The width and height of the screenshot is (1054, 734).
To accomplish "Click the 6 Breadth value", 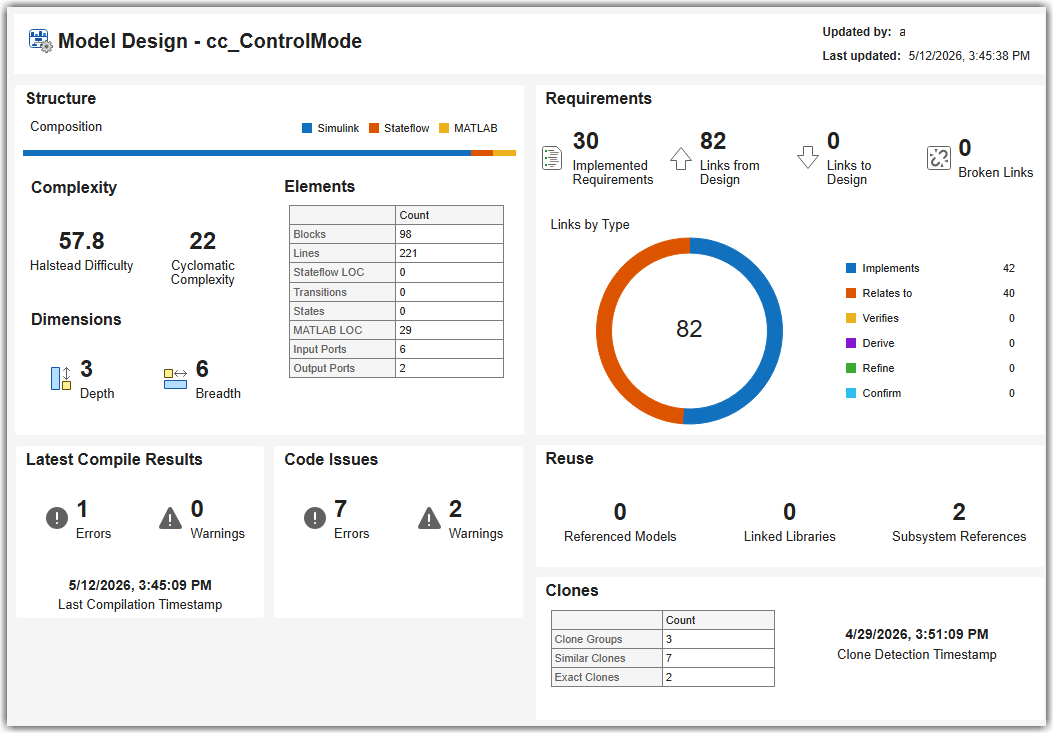I will coord(202,368).
